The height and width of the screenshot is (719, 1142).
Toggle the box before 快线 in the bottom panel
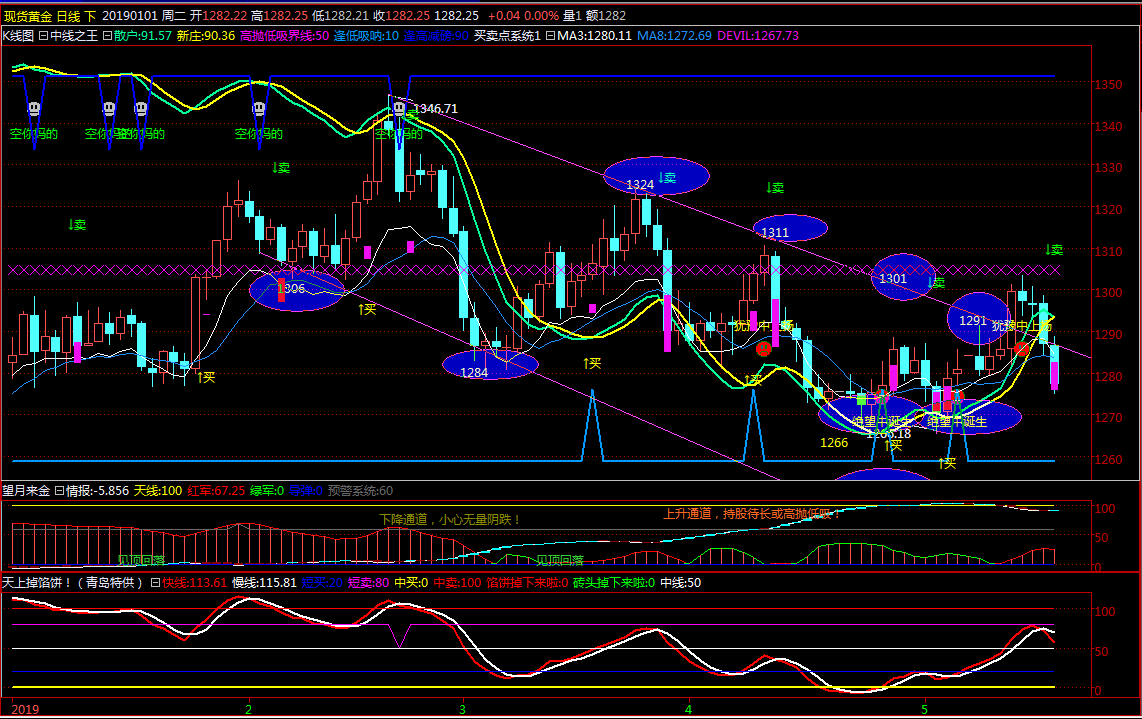click(155, 582)
